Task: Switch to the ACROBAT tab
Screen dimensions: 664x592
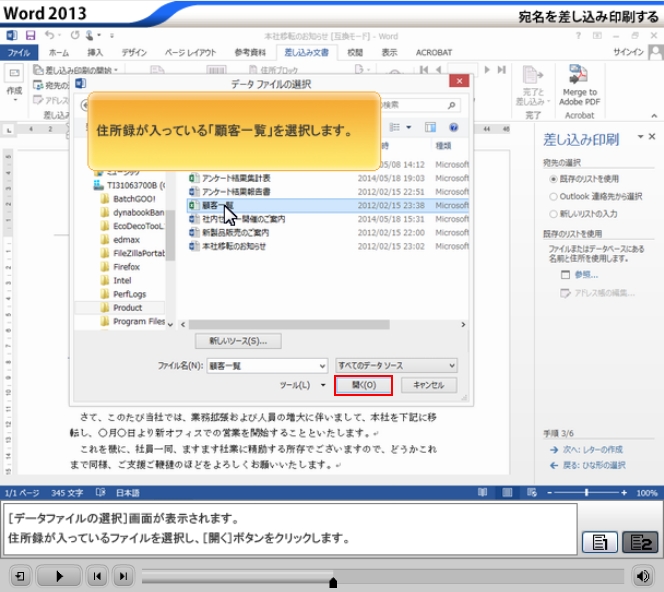Action: click(434, 53)
